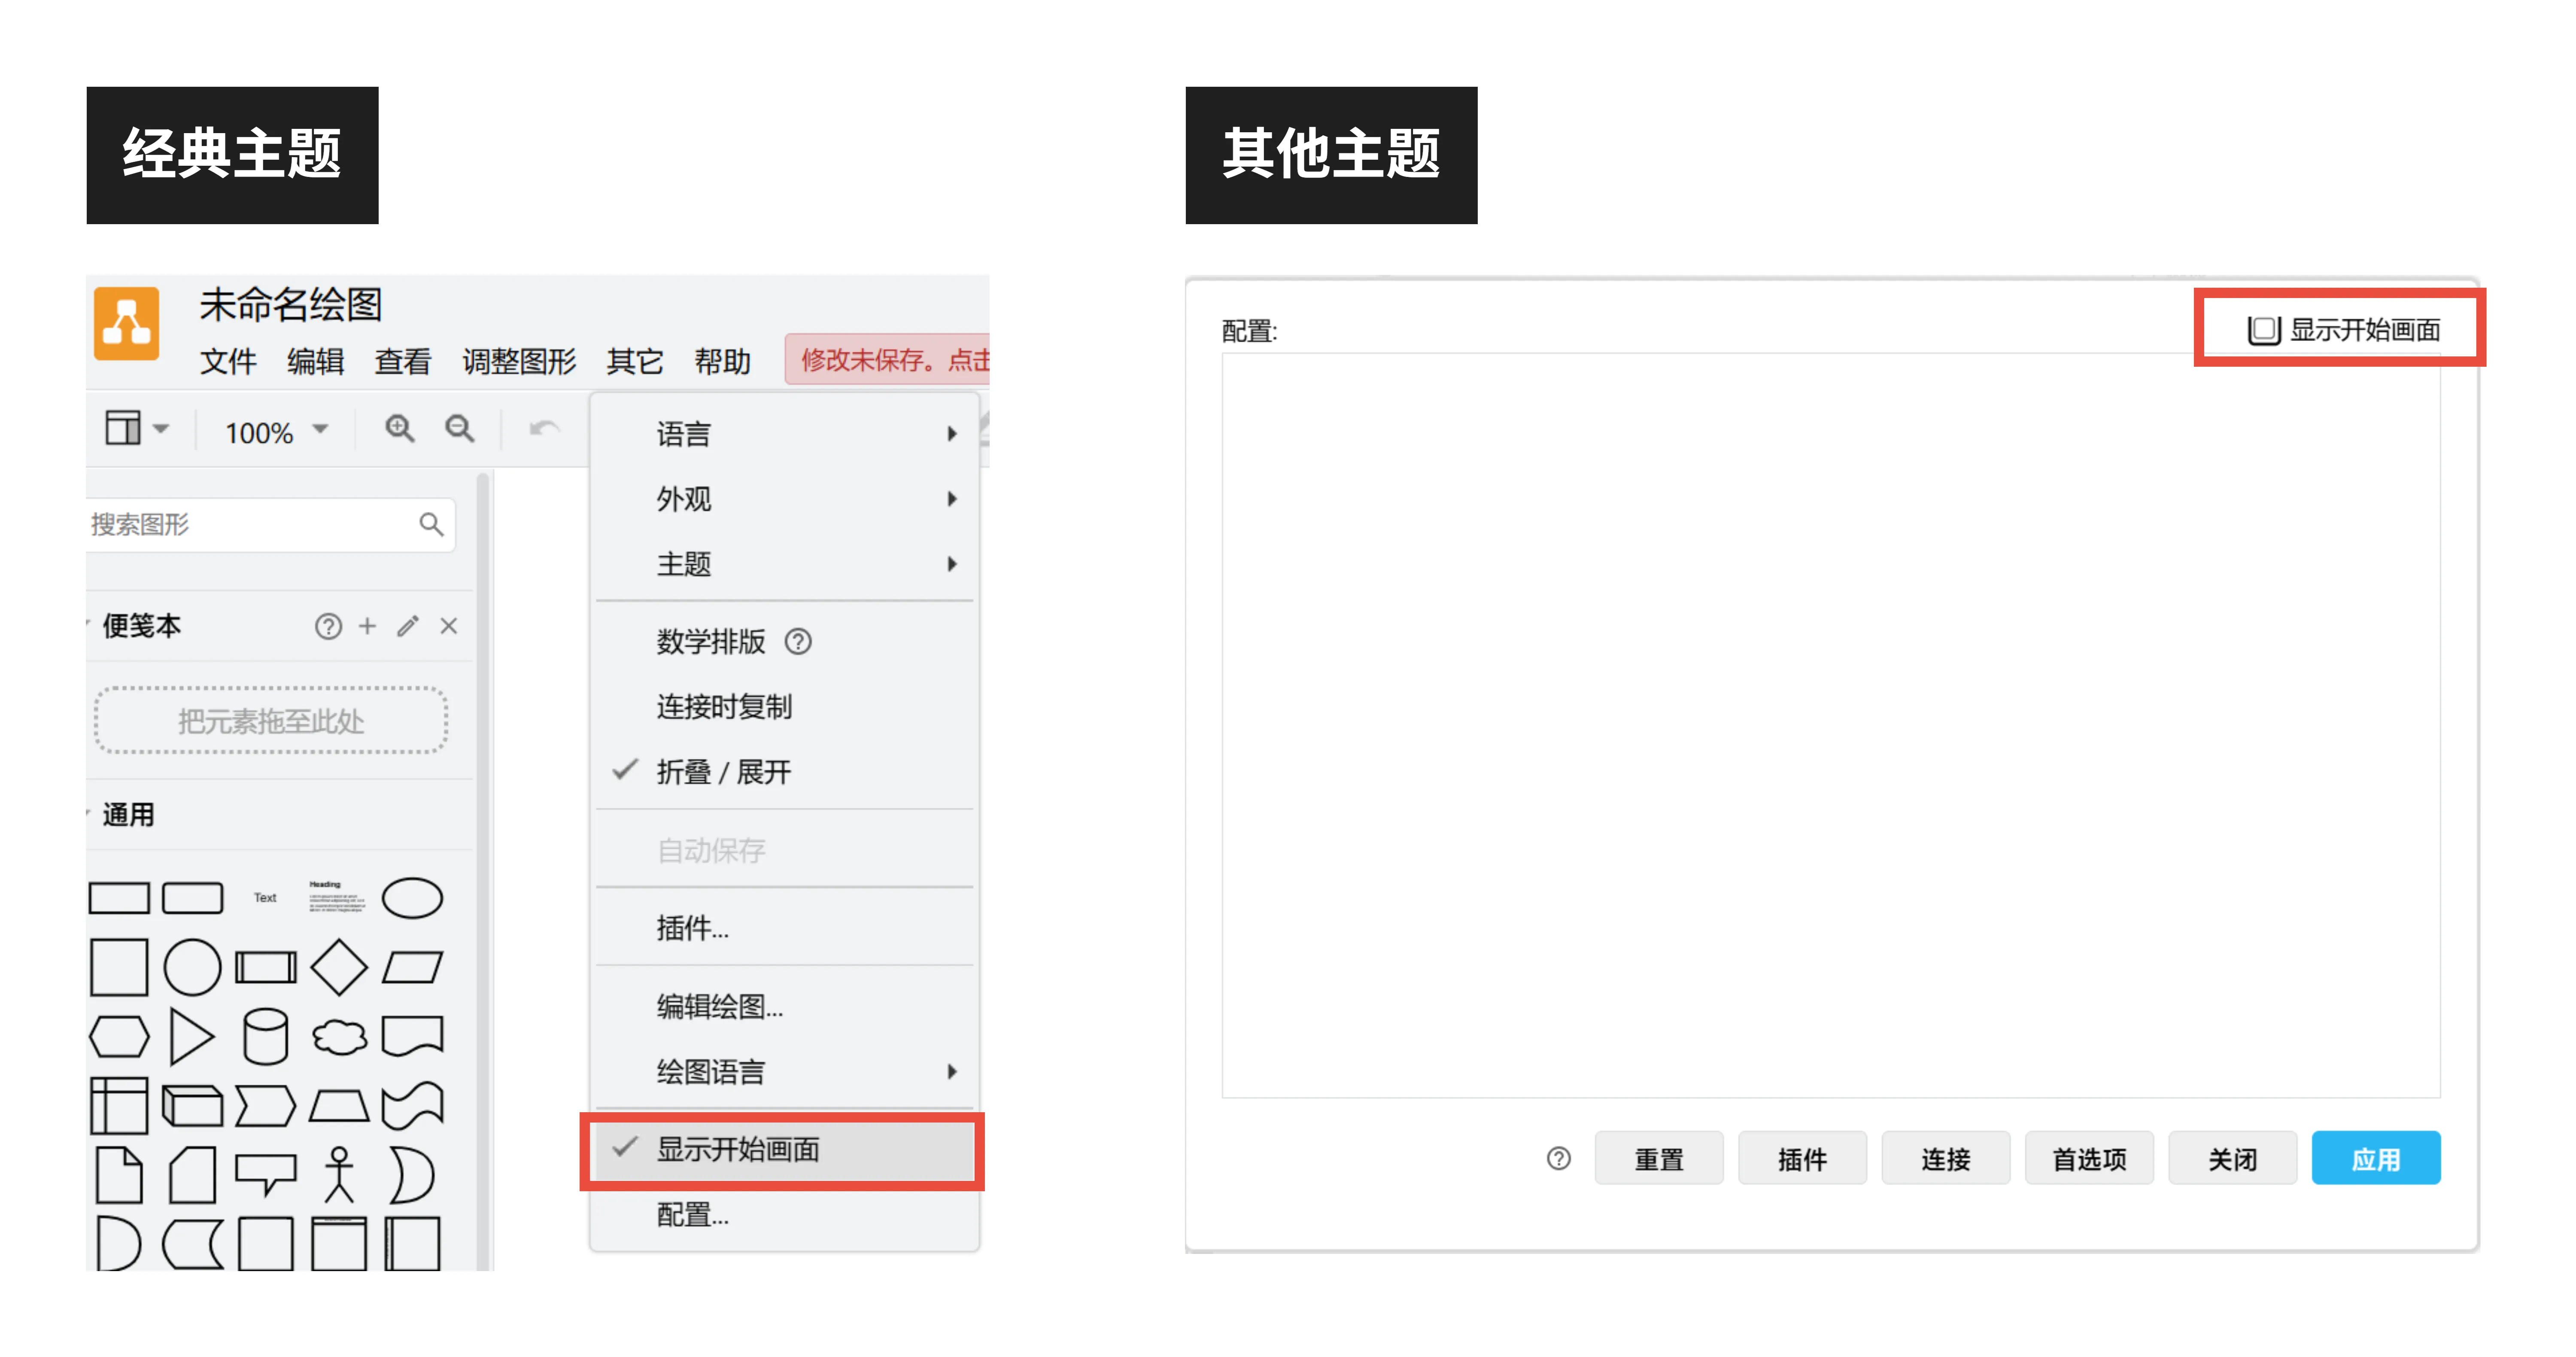Select the circle shape

tap(192, 967)
